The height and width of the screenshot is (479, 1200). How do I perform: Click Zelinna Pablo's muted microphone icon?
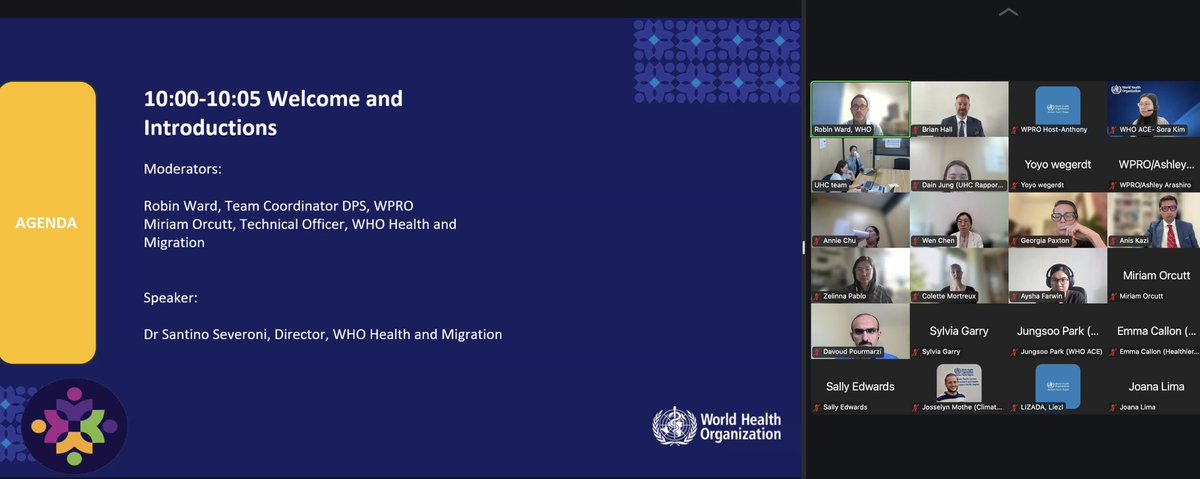pyautogui.click(x=818, y=296)
